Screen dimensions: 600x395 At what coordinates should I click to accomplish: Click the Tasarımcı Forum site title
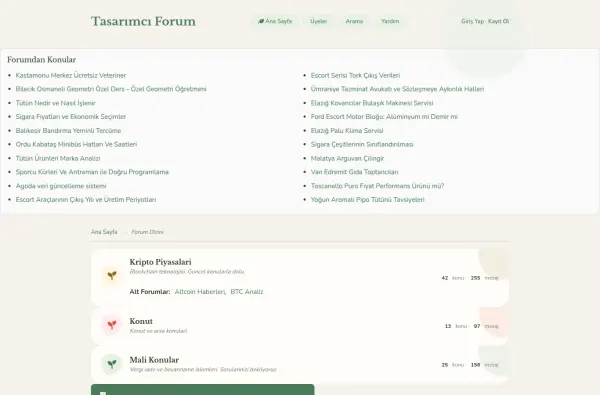(x=143, y=21)
